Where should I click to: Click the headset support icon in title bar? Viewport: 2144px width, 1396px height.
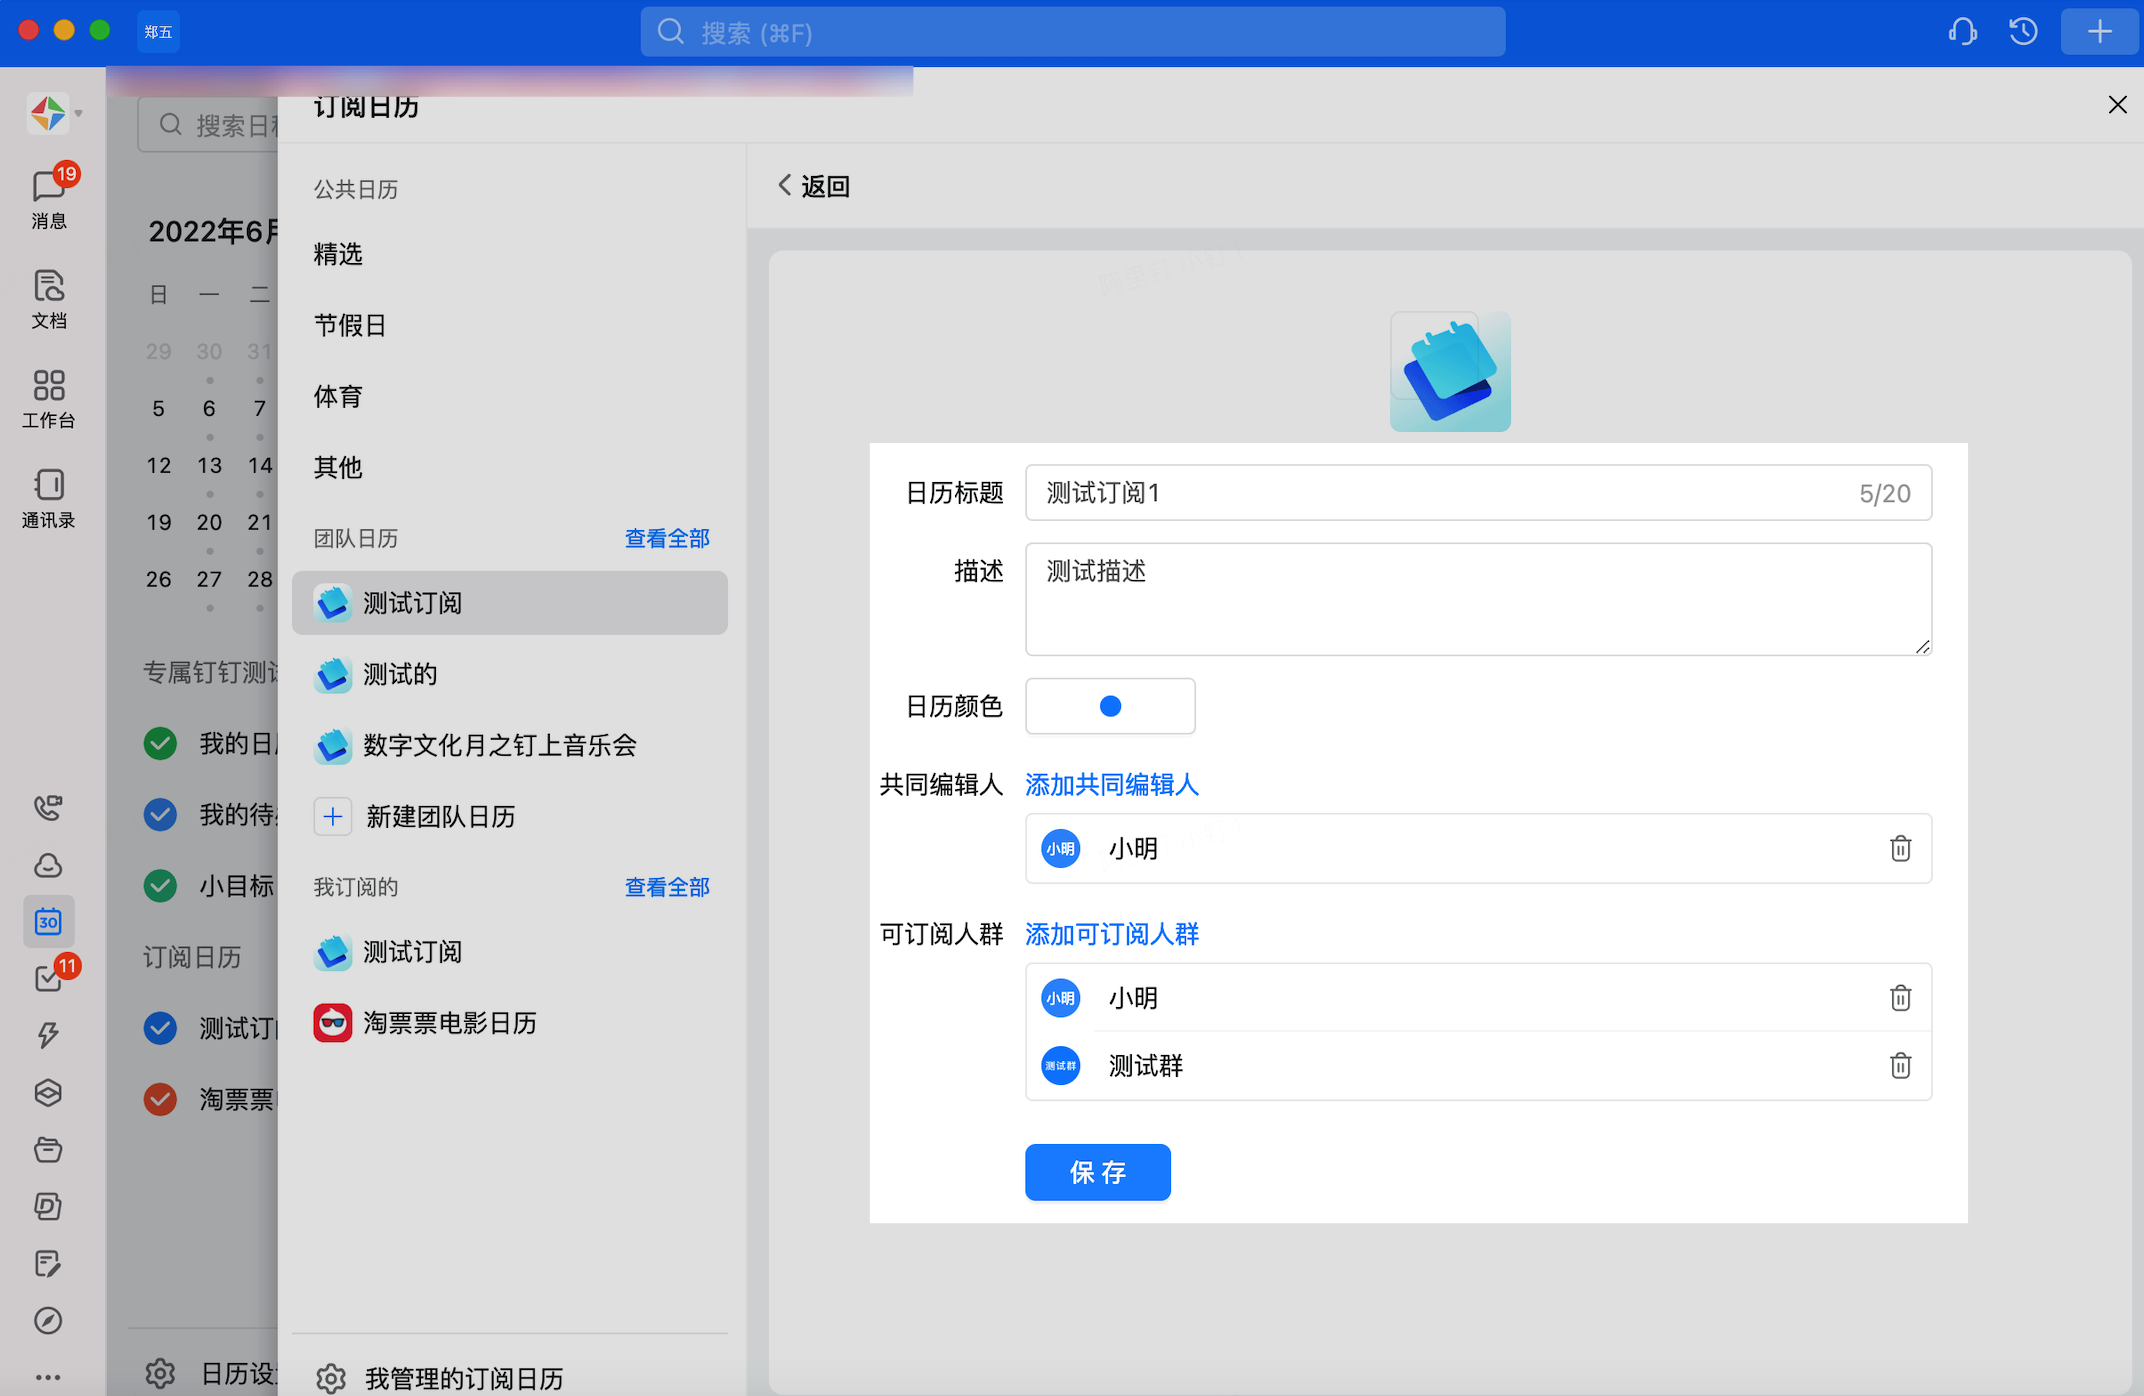1962,32
